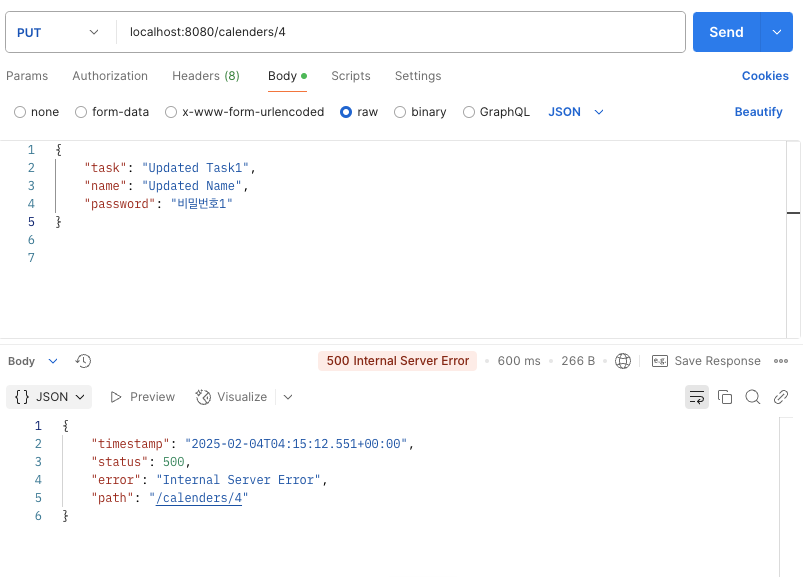Screen dimensions: 803x577
Task: Search within the response body
Action: [x=752, y=397]
